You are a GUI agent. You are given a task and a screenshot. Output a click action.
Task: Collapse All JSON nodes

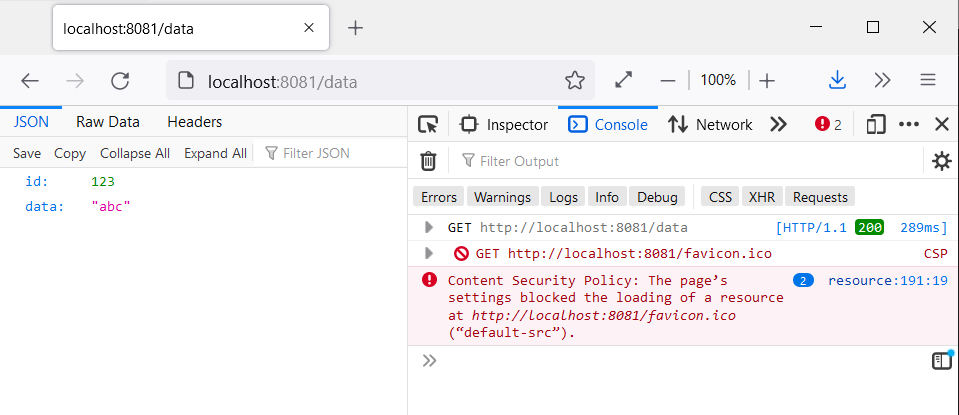click(135, 153)
